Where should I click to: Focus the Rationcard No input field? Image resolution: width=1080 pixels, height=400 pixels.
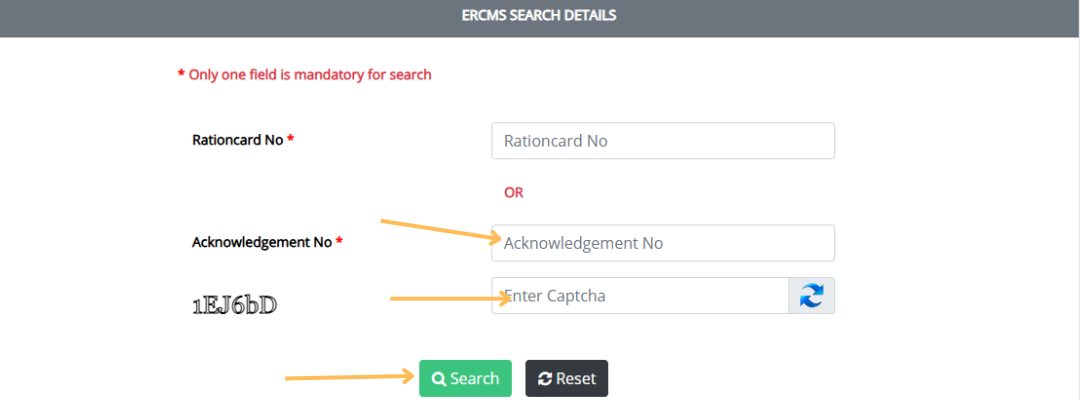(x=662, y=141)
